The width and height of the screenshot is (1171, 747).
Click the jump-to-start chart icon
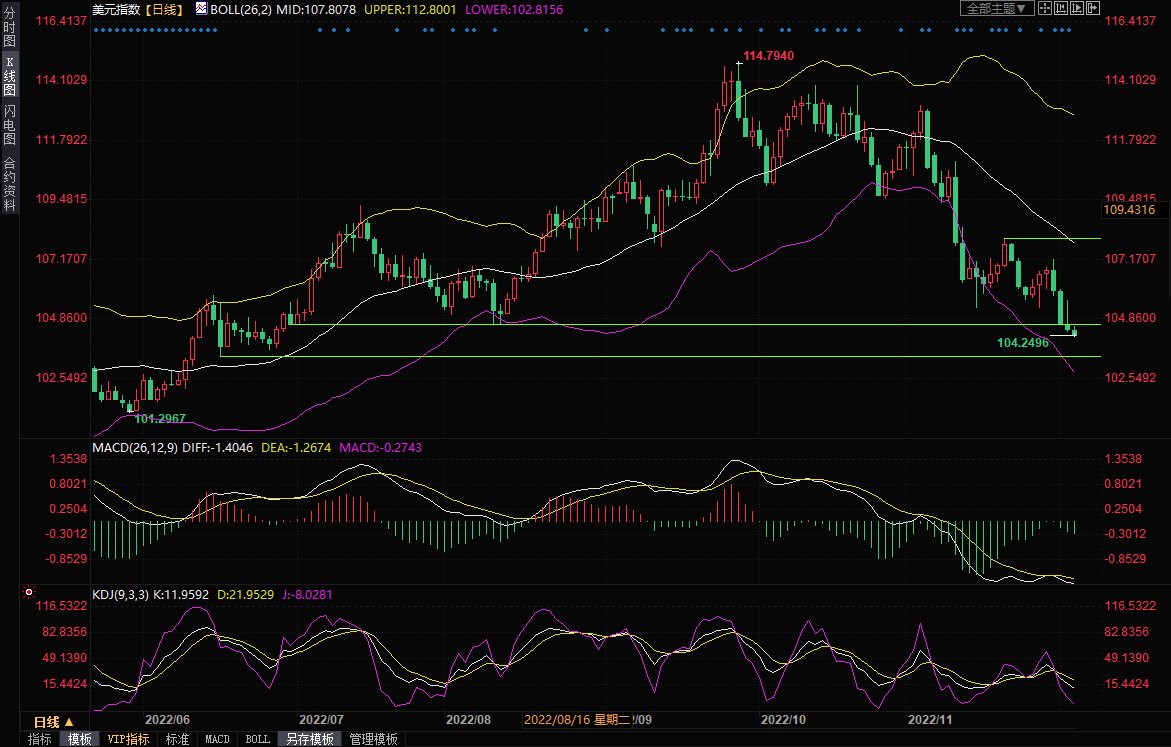click(x=1061, y=8)
